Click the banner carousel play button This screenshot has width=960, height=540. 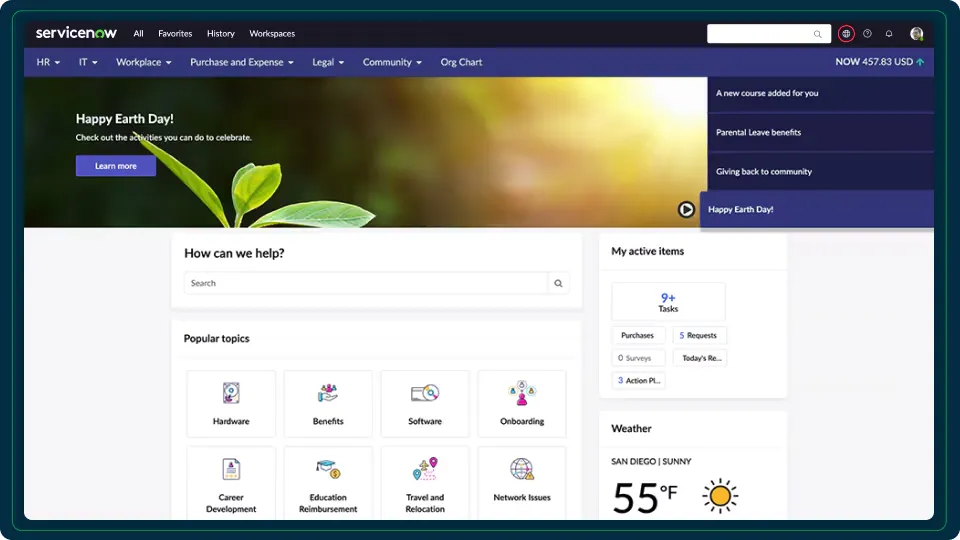pyautogui.click(x=686, y=209)
